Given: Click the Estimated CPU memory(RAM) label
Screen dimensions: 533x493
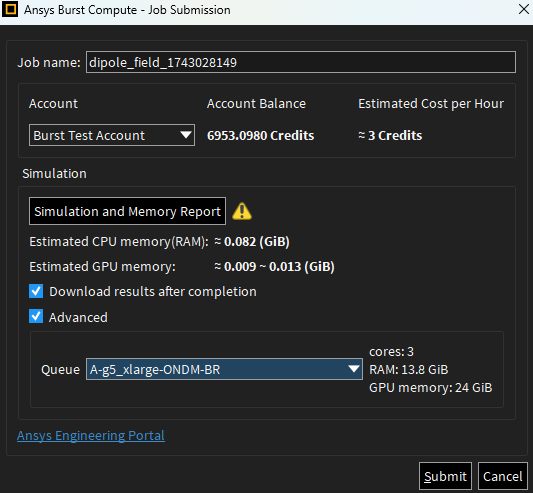Looking at the screenshot, I should coord(119,242).
